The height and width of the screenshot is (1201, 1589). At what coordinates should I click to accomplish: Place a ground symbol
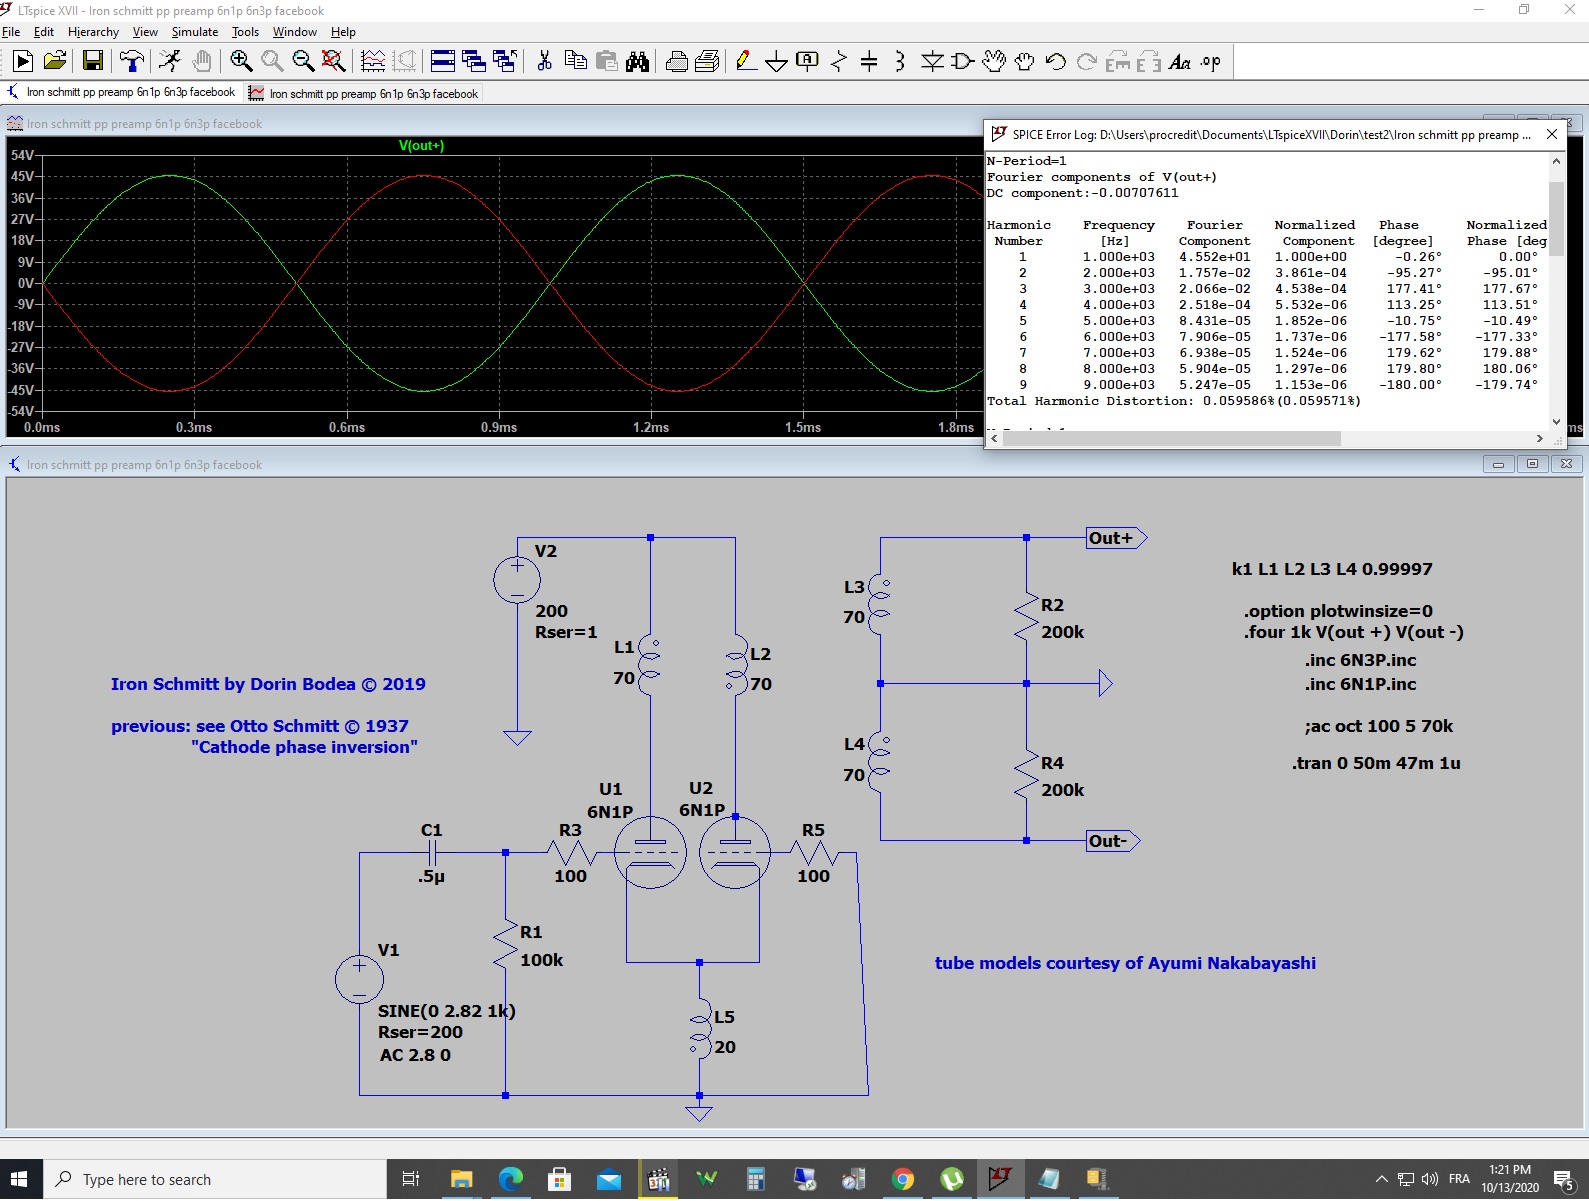776,62
